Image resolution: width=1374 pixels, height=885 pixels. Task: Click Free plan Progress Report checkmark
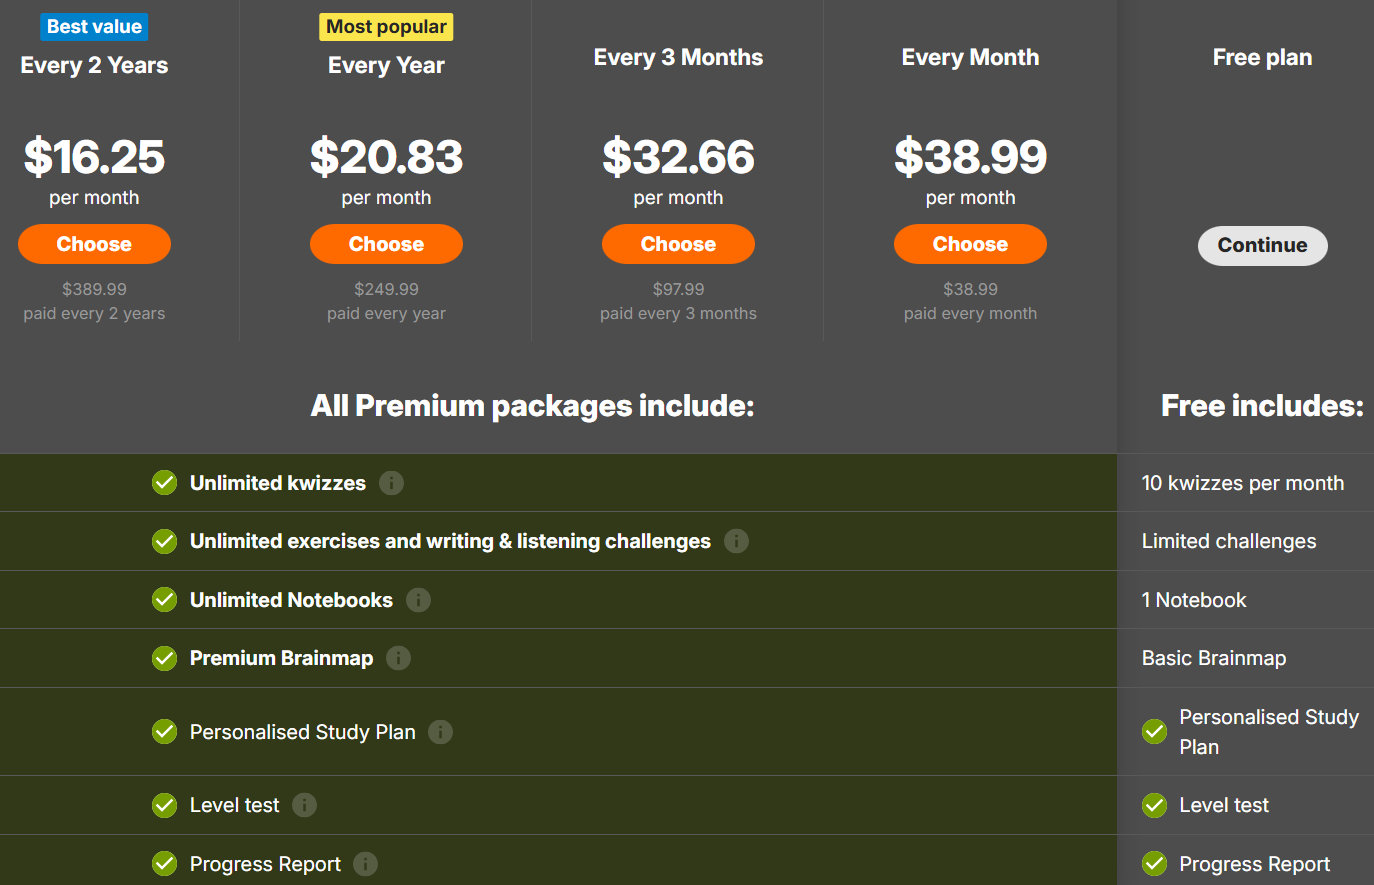point(1154,864)
